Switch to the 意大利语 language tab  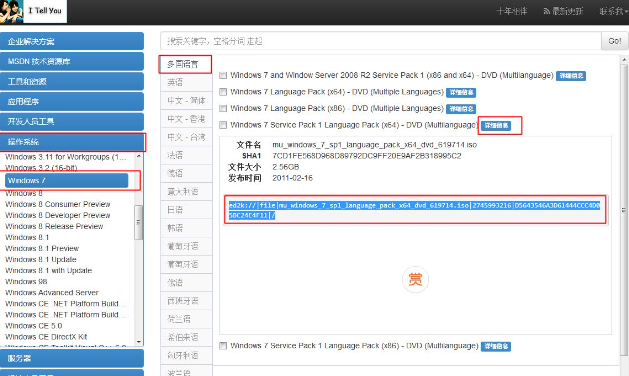pyautogui.click(x=187, y=192)
